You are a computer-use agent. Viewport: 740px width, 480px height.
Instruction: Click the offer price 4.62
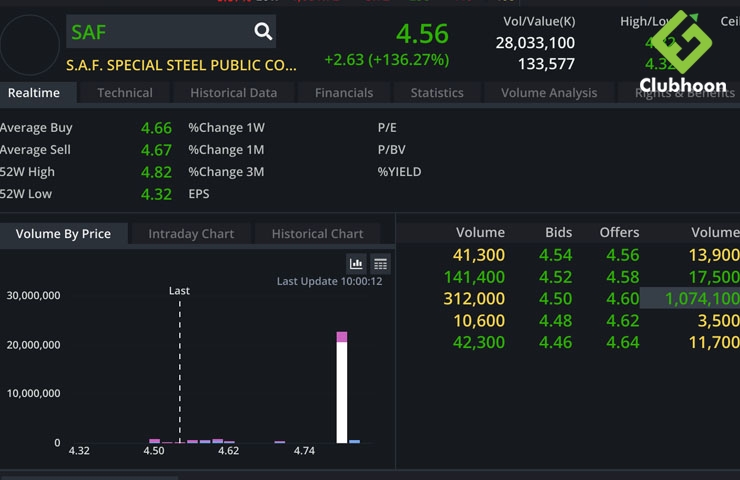[x=622, y=321]
